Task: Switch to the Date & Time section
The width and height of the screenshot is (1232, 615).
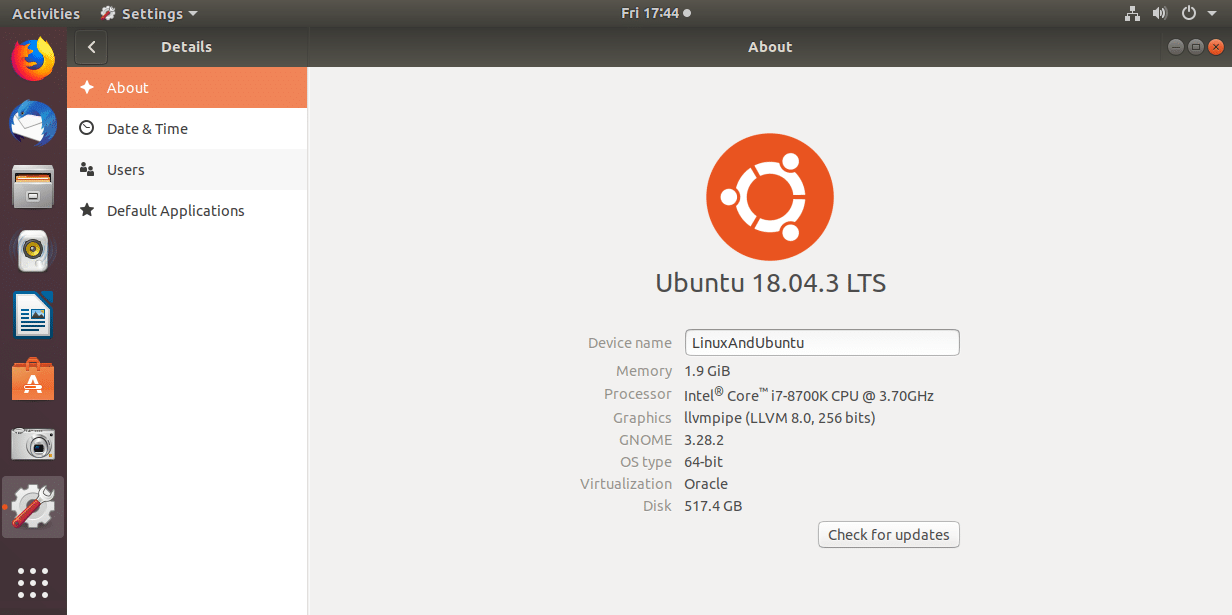Action: [145, 128]
